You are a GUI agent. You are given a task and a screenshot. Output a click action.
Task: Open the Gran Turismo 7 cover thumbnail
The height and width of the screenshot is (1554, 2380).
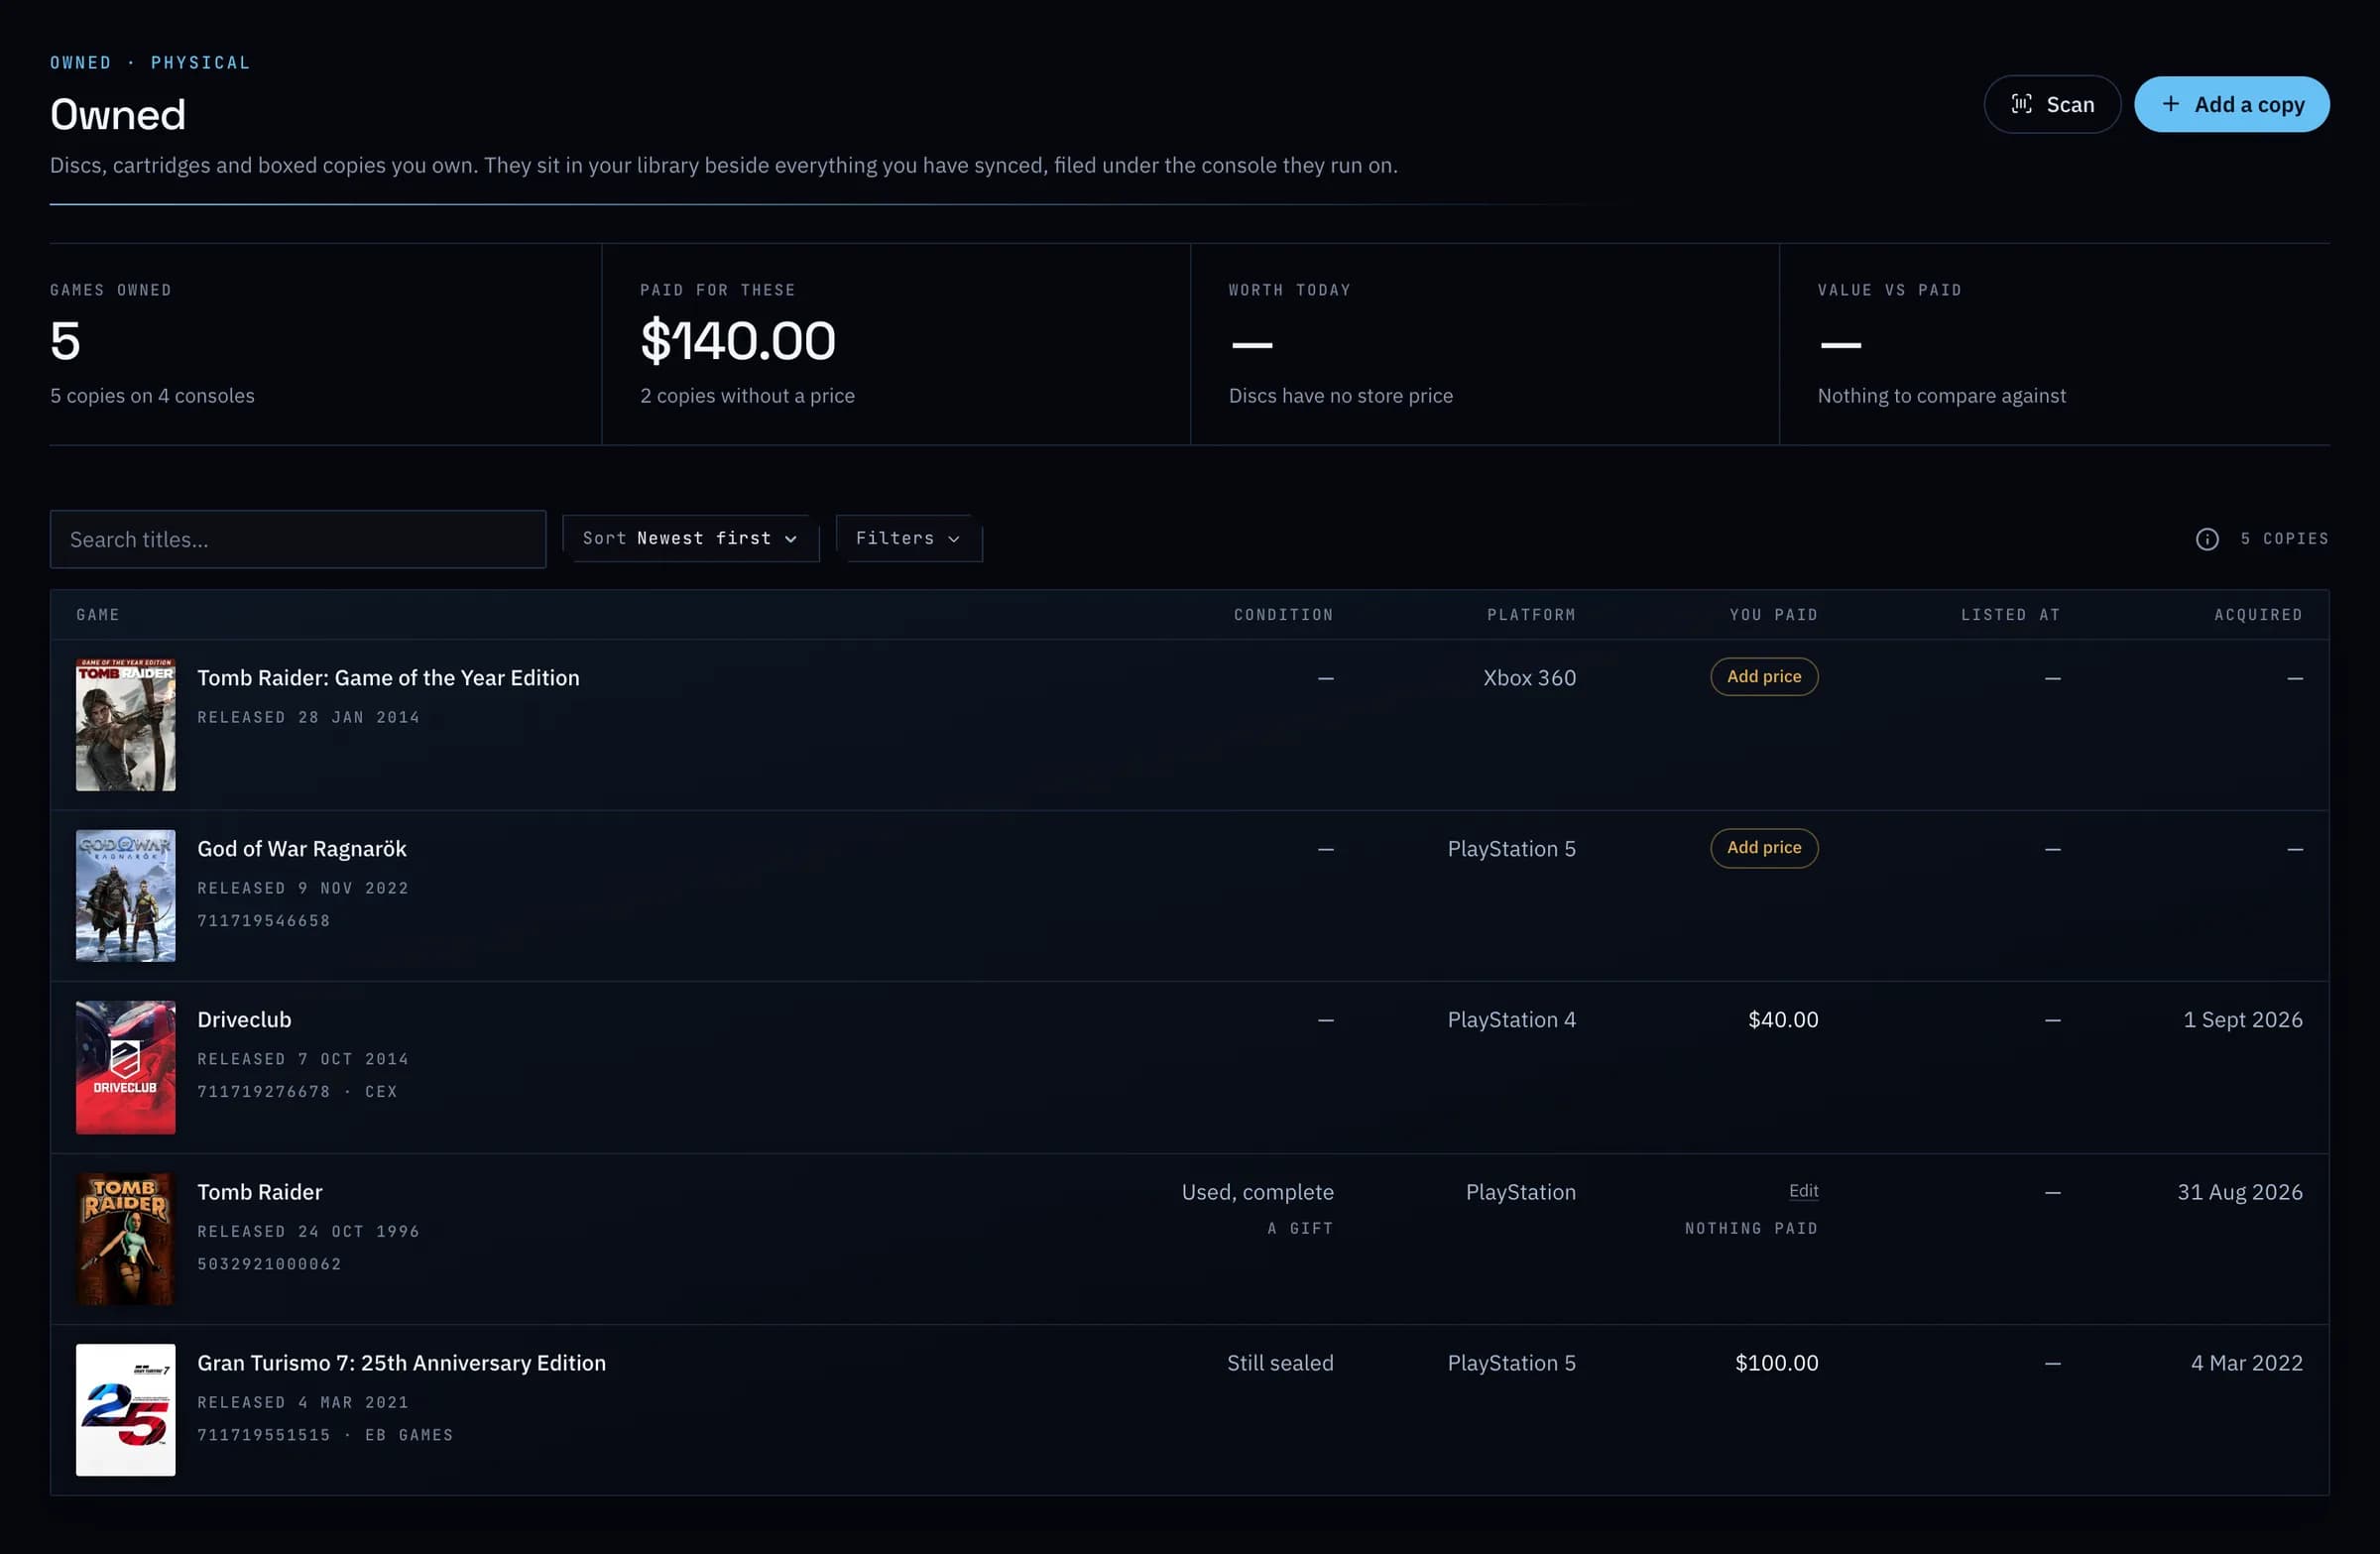[x=125, y=1410]
